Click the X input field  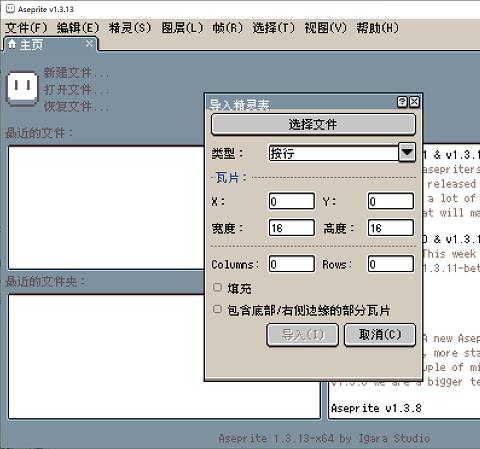coord(292,201)
